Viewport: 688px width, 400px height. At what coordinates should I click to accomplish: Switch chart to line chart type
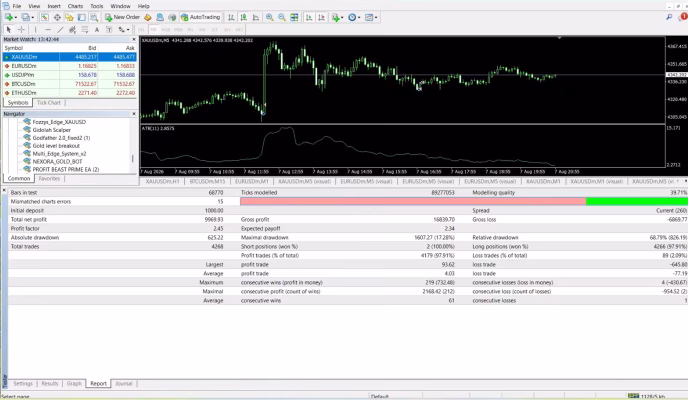tap(256, 17)
